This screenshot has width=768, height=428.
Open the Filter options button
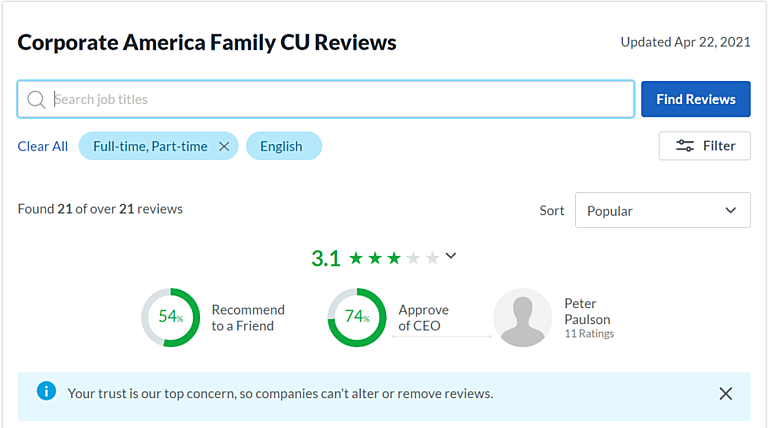(704, 146)
